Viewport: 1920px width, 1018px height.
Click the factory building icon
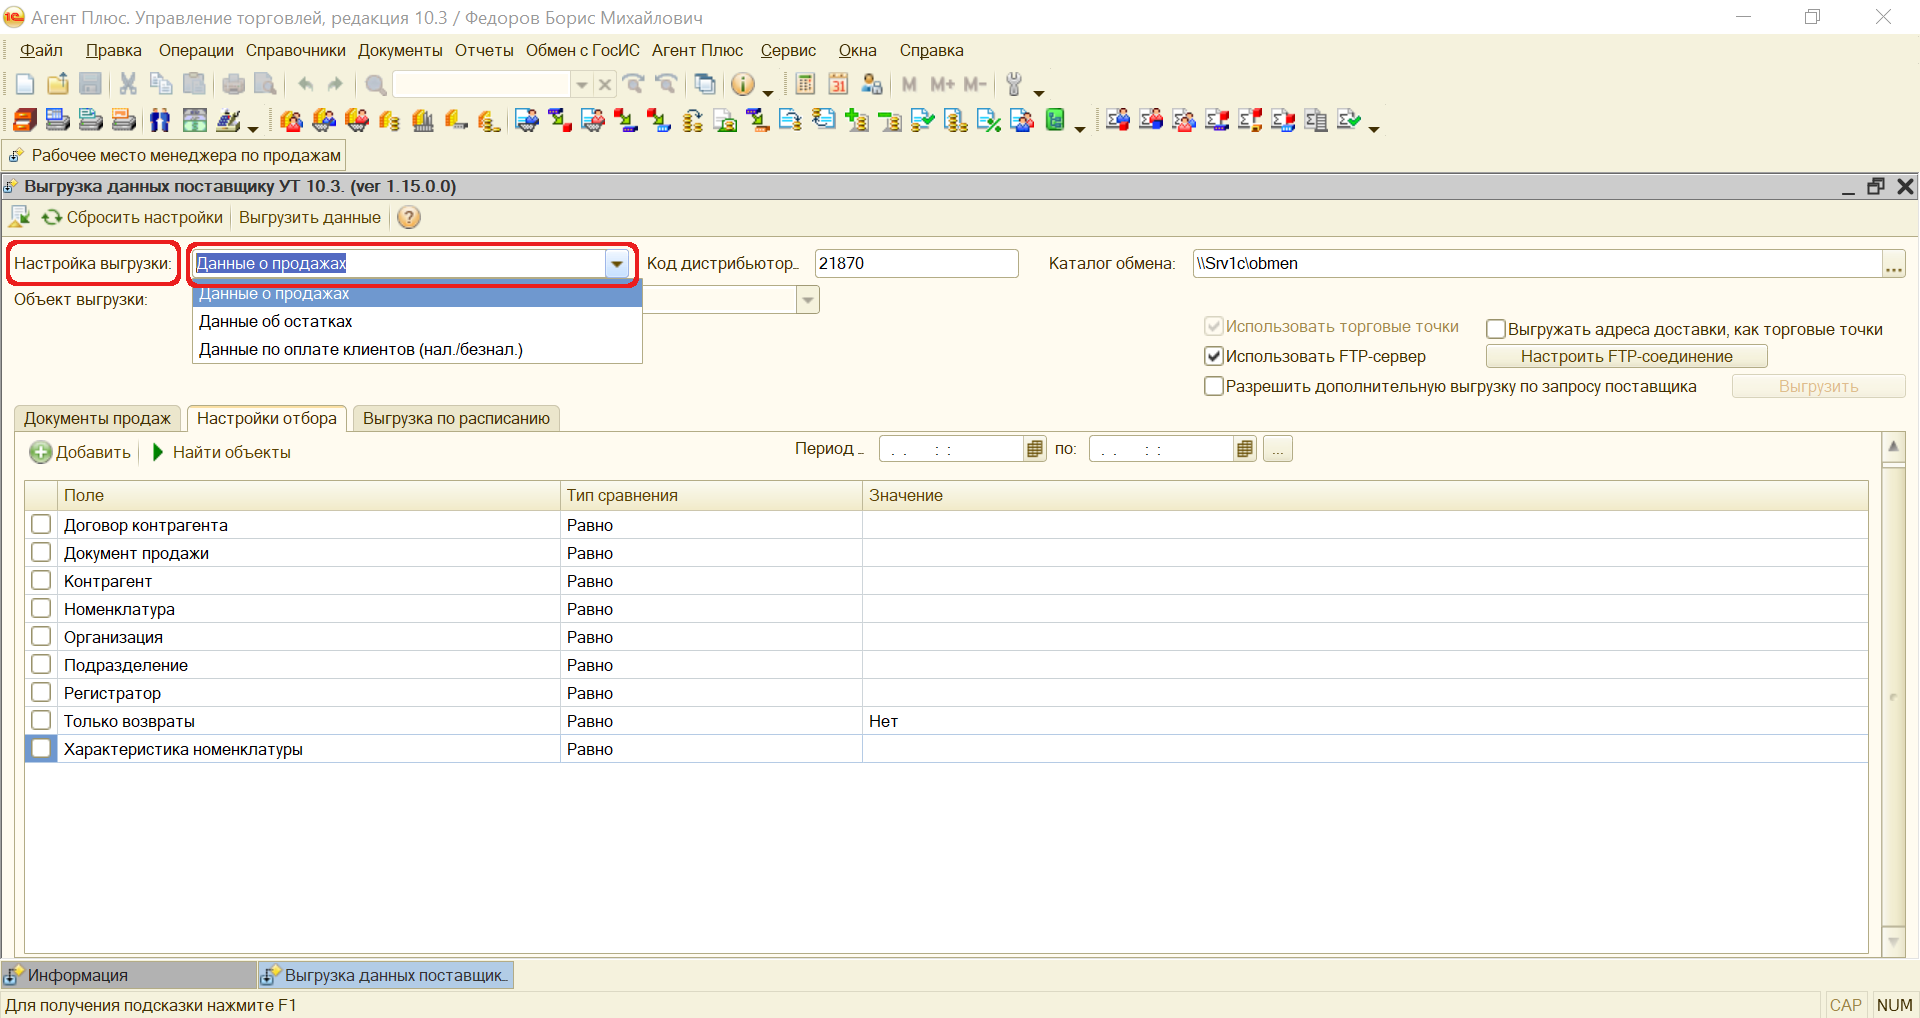[x=423, y=121]
